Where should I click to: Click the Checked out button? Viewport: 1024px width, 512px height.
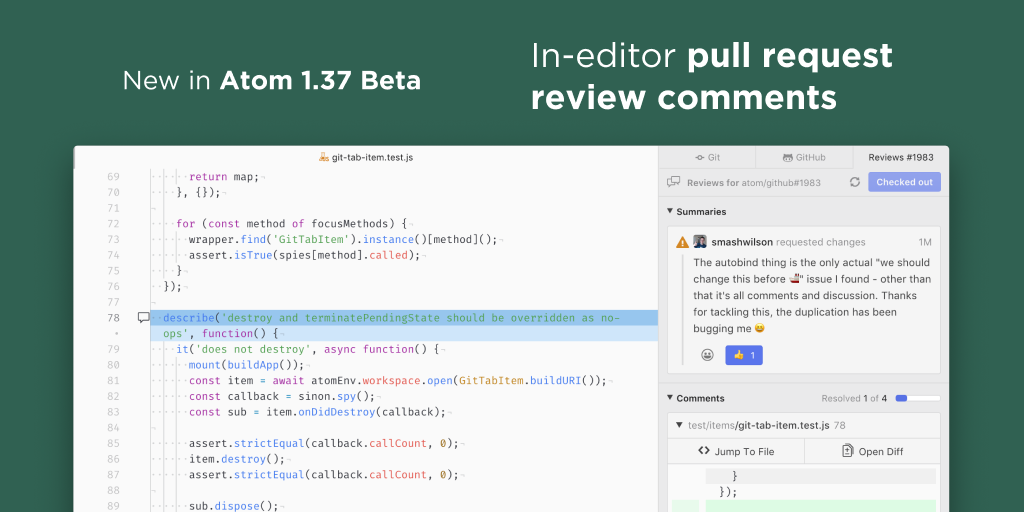(x=904, y=182)
